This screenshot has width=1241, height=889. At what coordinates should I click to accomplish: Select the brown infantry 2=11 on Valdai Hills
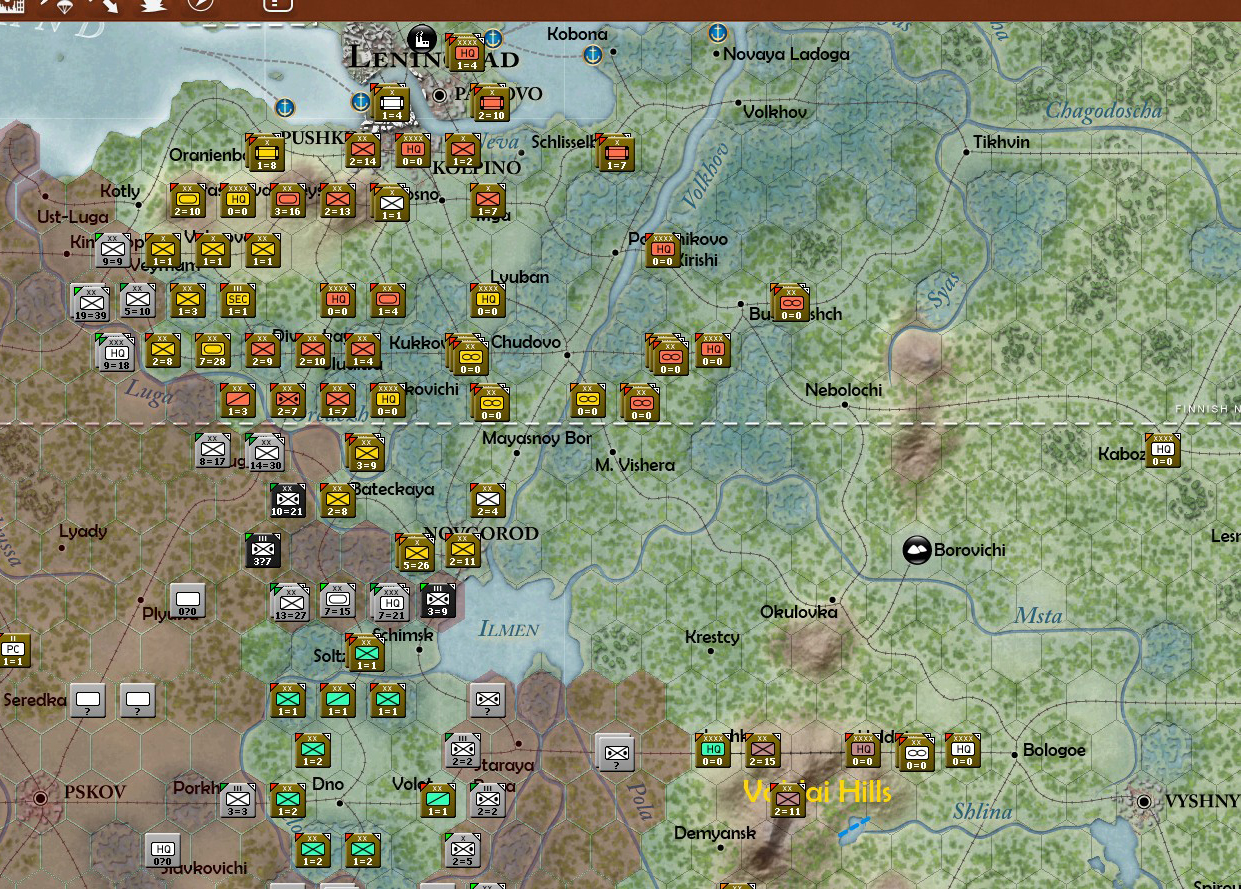787,800
